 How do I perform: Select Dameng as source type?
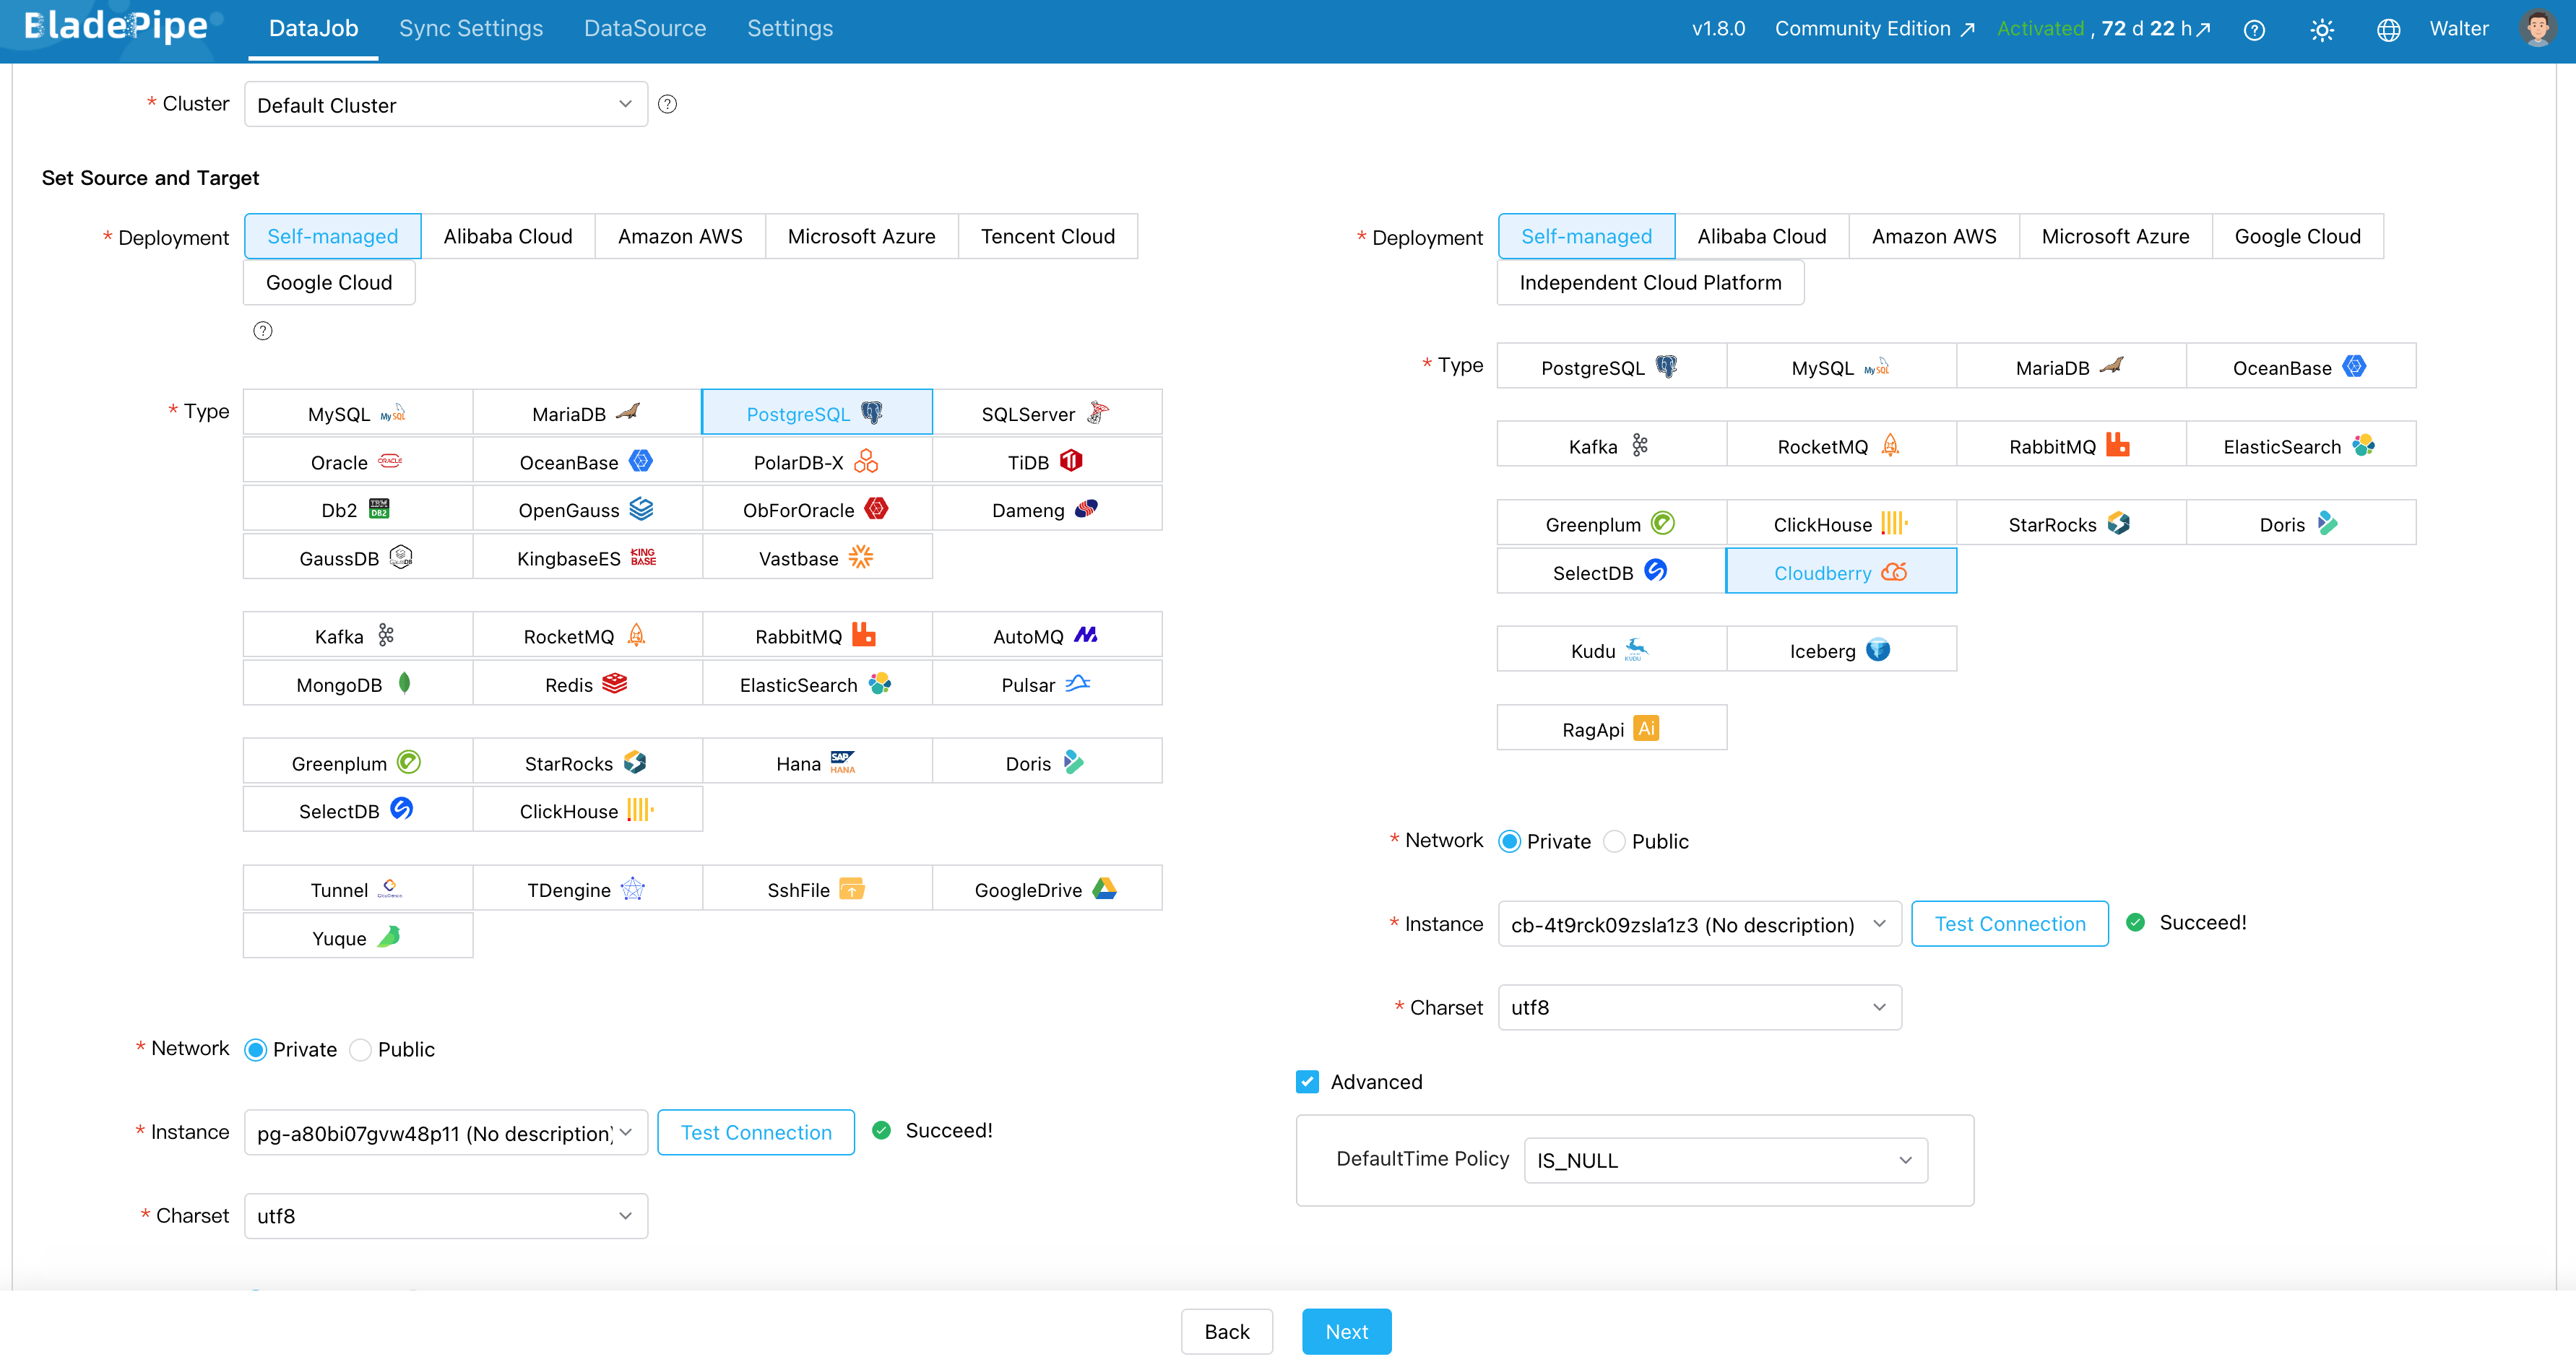pos(1047,509)
